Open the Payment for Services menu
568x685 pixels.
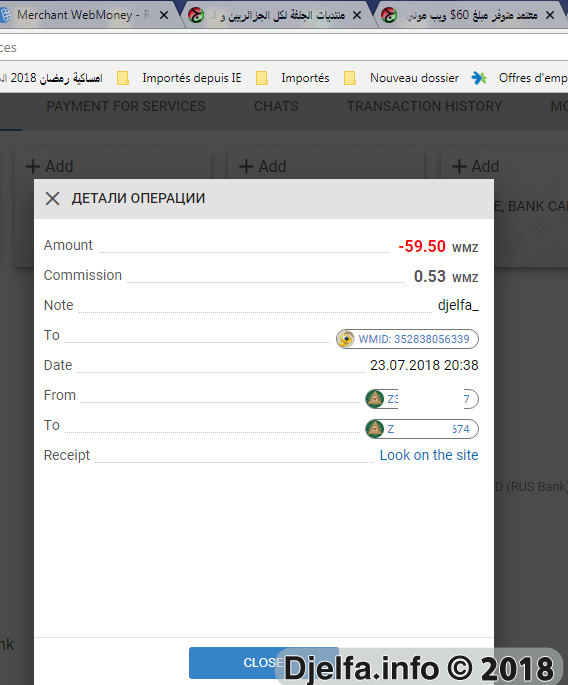click(x=126, y=106)
